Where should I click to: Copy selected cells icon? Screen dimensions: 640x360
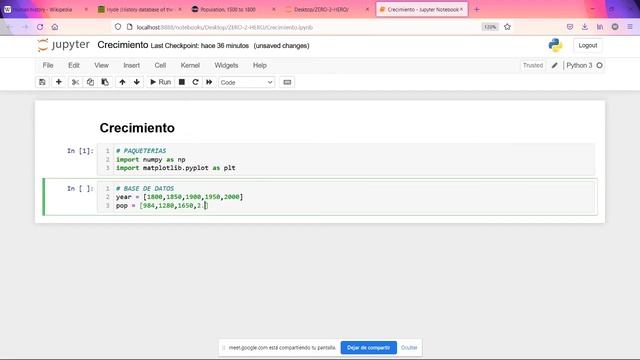[x=90, y=82]
